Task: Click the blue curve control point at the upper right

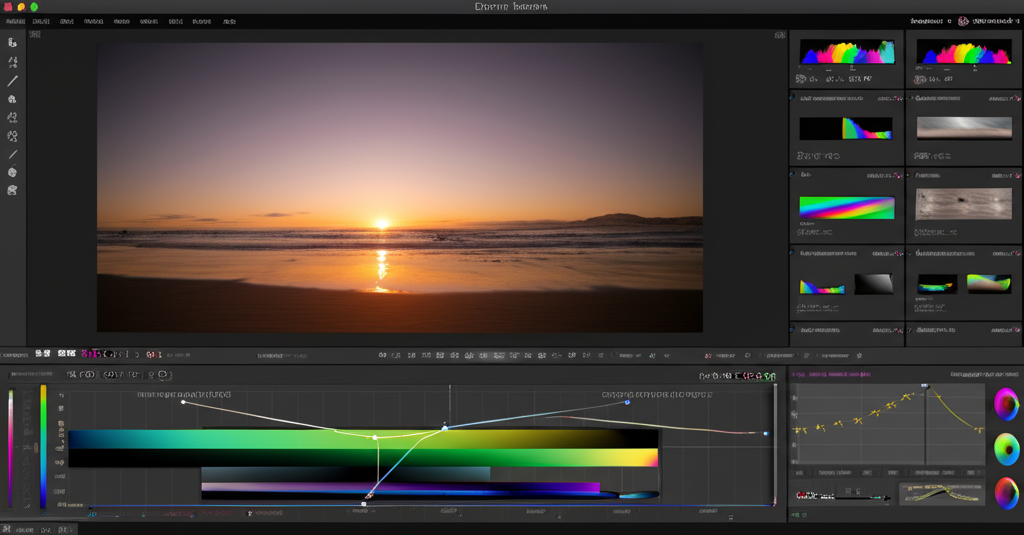Action: 627,402
